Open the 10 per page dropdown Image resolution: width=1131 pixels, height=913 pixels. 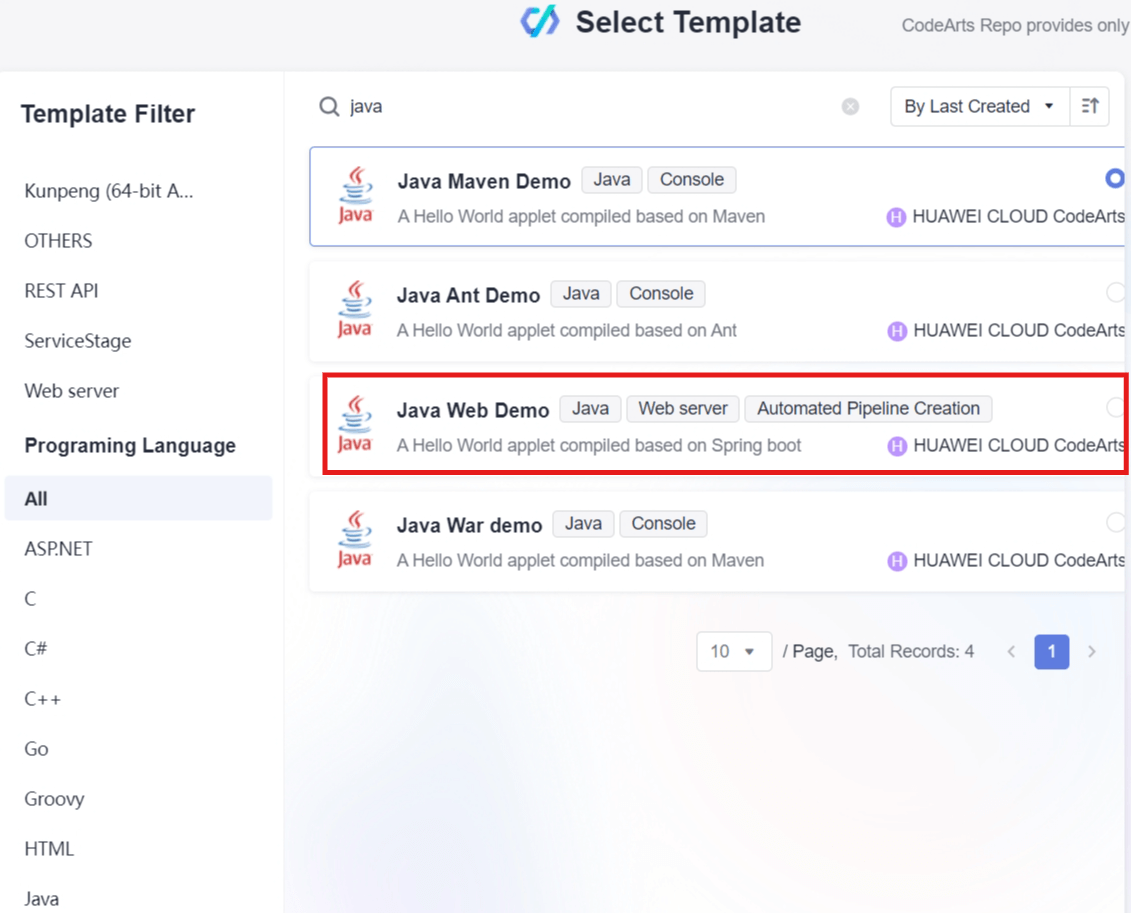(x=733, y=652)
